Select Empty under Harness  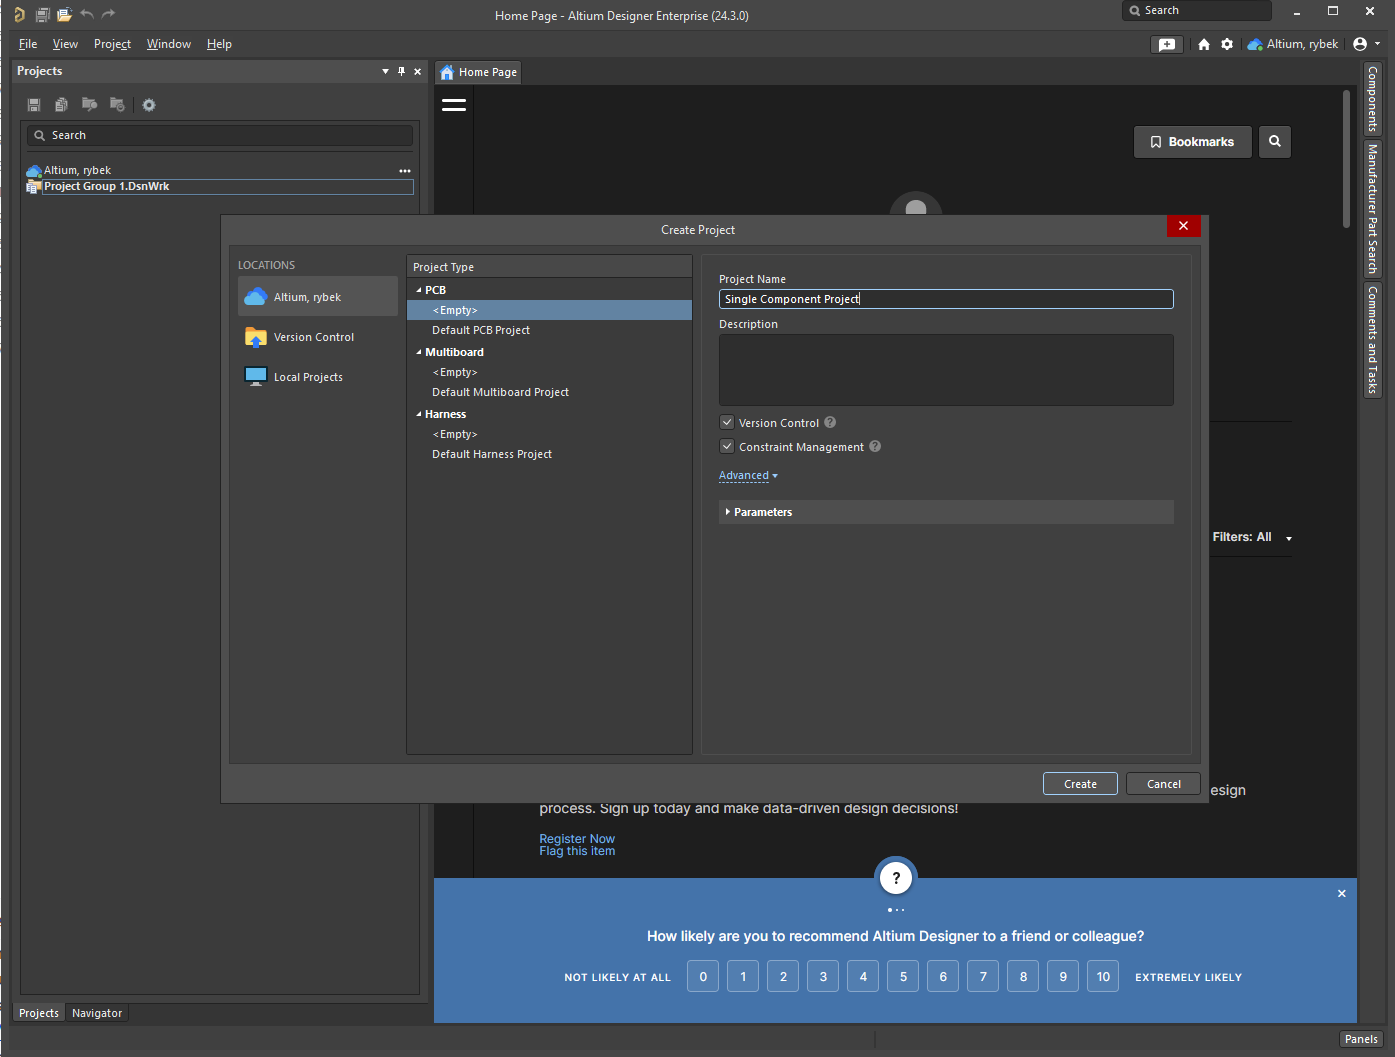coord(549,434)
